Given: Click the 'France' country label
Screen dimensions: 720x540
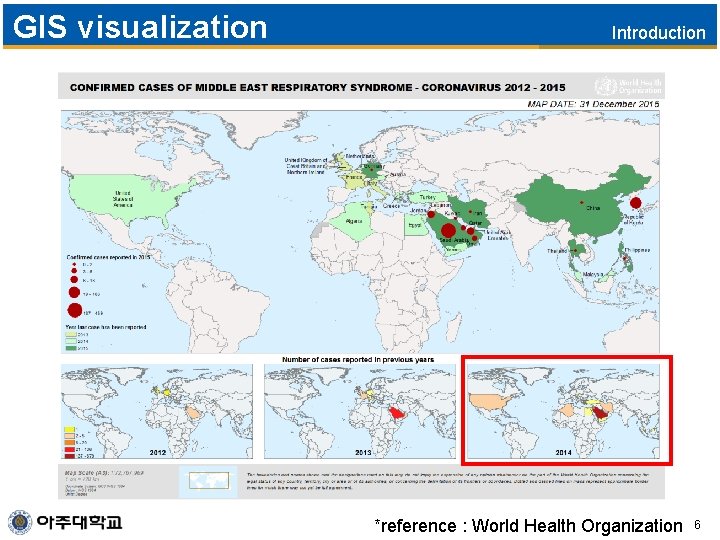Looking at the screenshot, I should click(x=354, y=177).
